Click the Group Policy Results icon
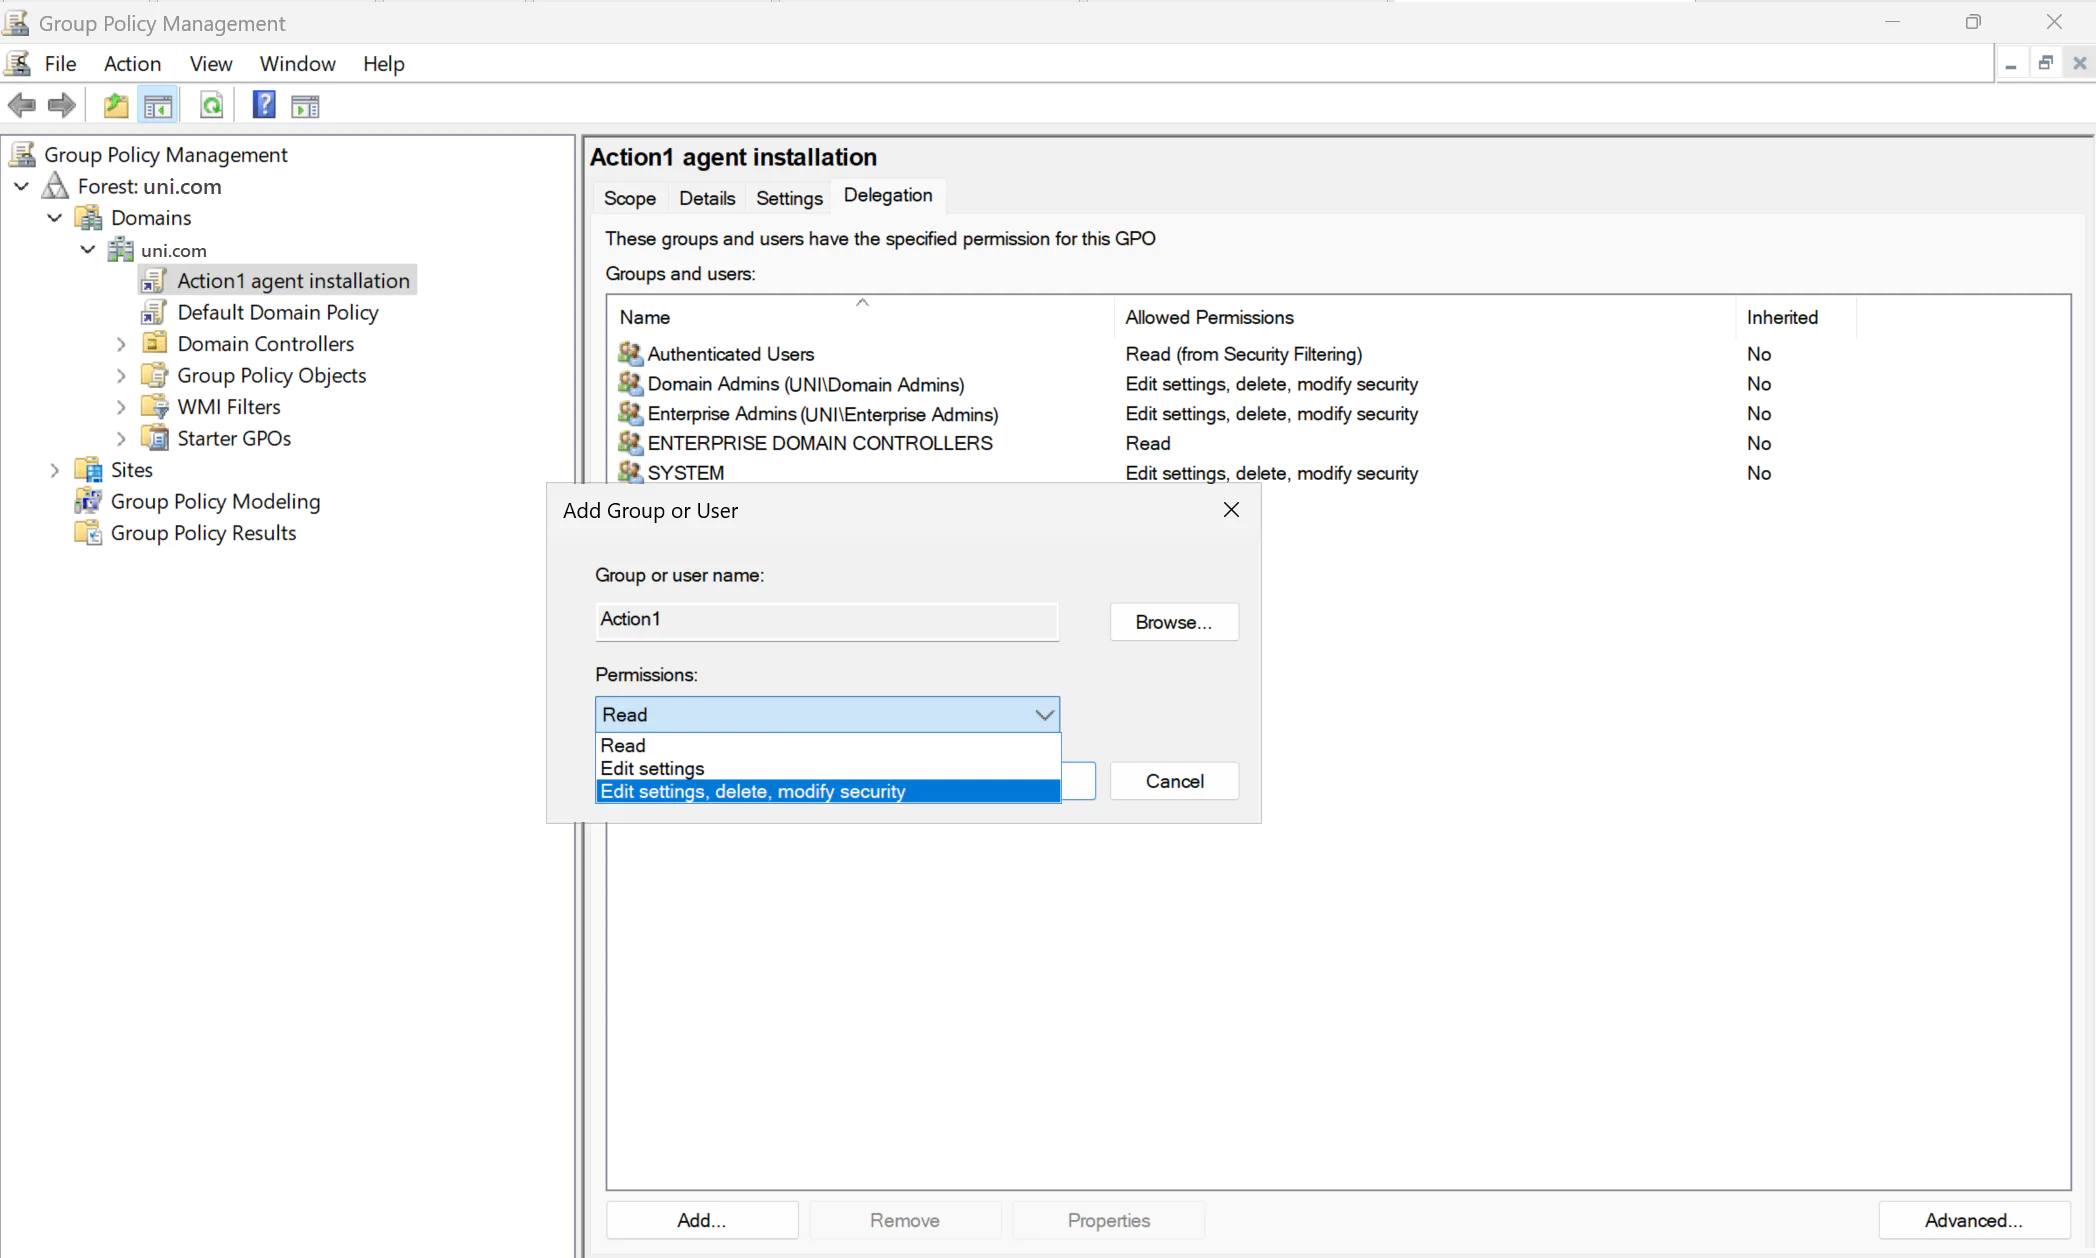The width and height of the screenshot is (2096, 1258). click(88, 533)
